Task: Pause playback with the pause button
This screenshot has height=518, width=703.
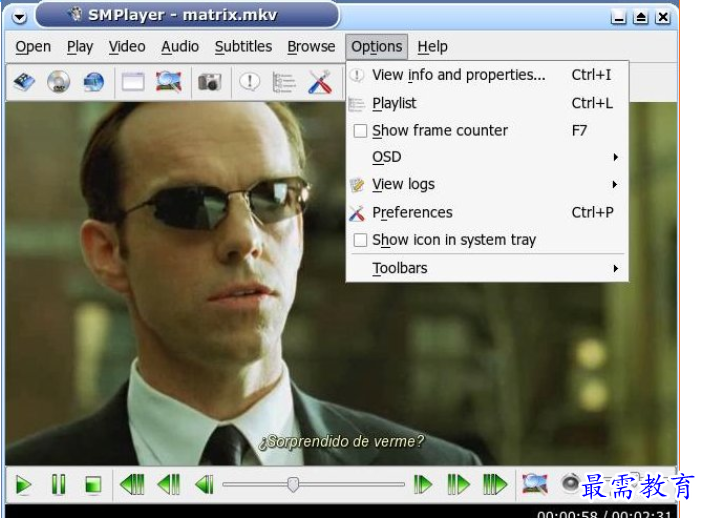Action: pos(59,485)
